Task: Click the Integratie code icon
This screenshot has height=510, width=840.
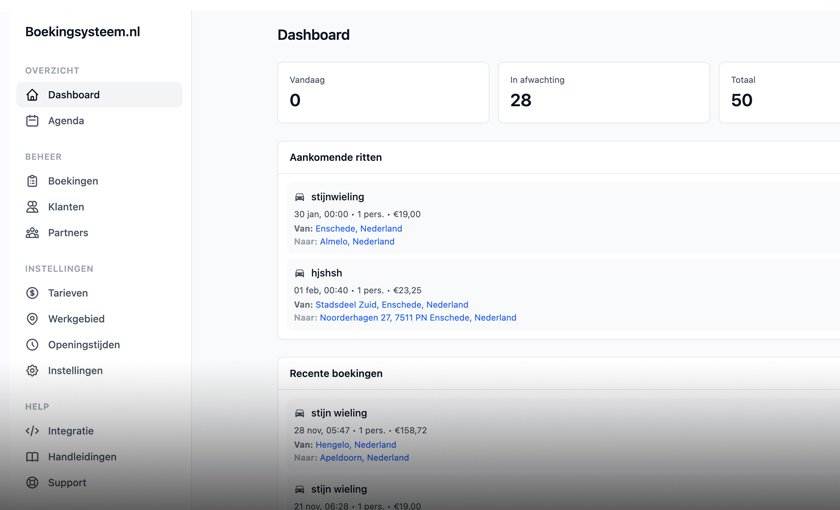Action: click(x=32, y=431)
